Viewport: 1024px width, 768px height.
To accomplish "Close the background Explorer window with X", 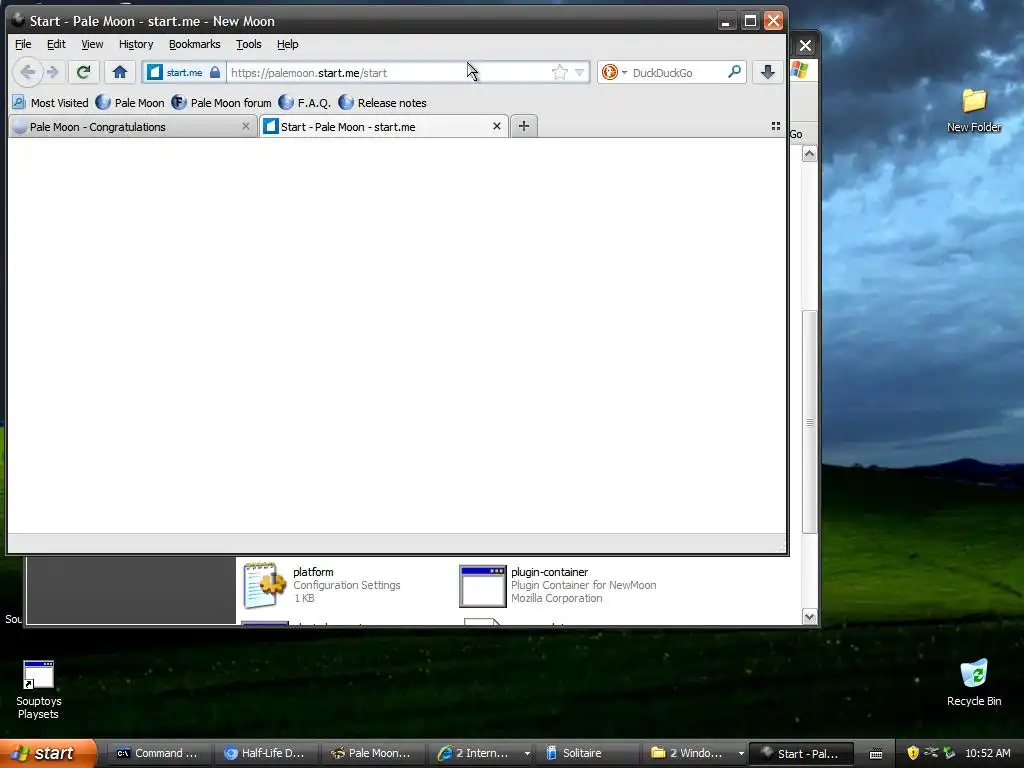I will [x=805, y=46].
